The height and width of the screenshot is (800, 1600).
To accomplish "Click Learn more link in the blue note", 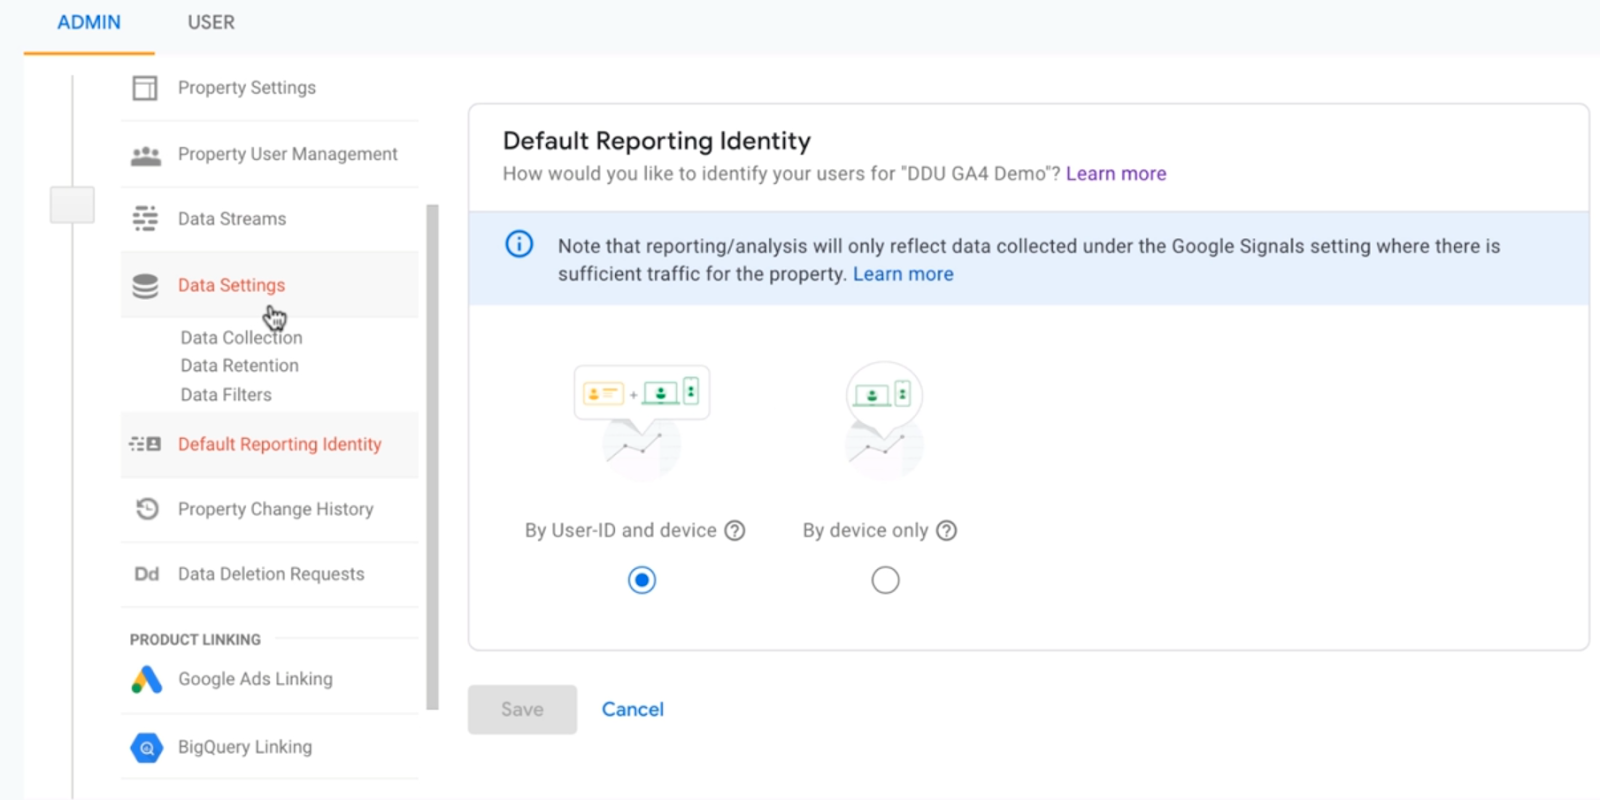I will [903, 274].
